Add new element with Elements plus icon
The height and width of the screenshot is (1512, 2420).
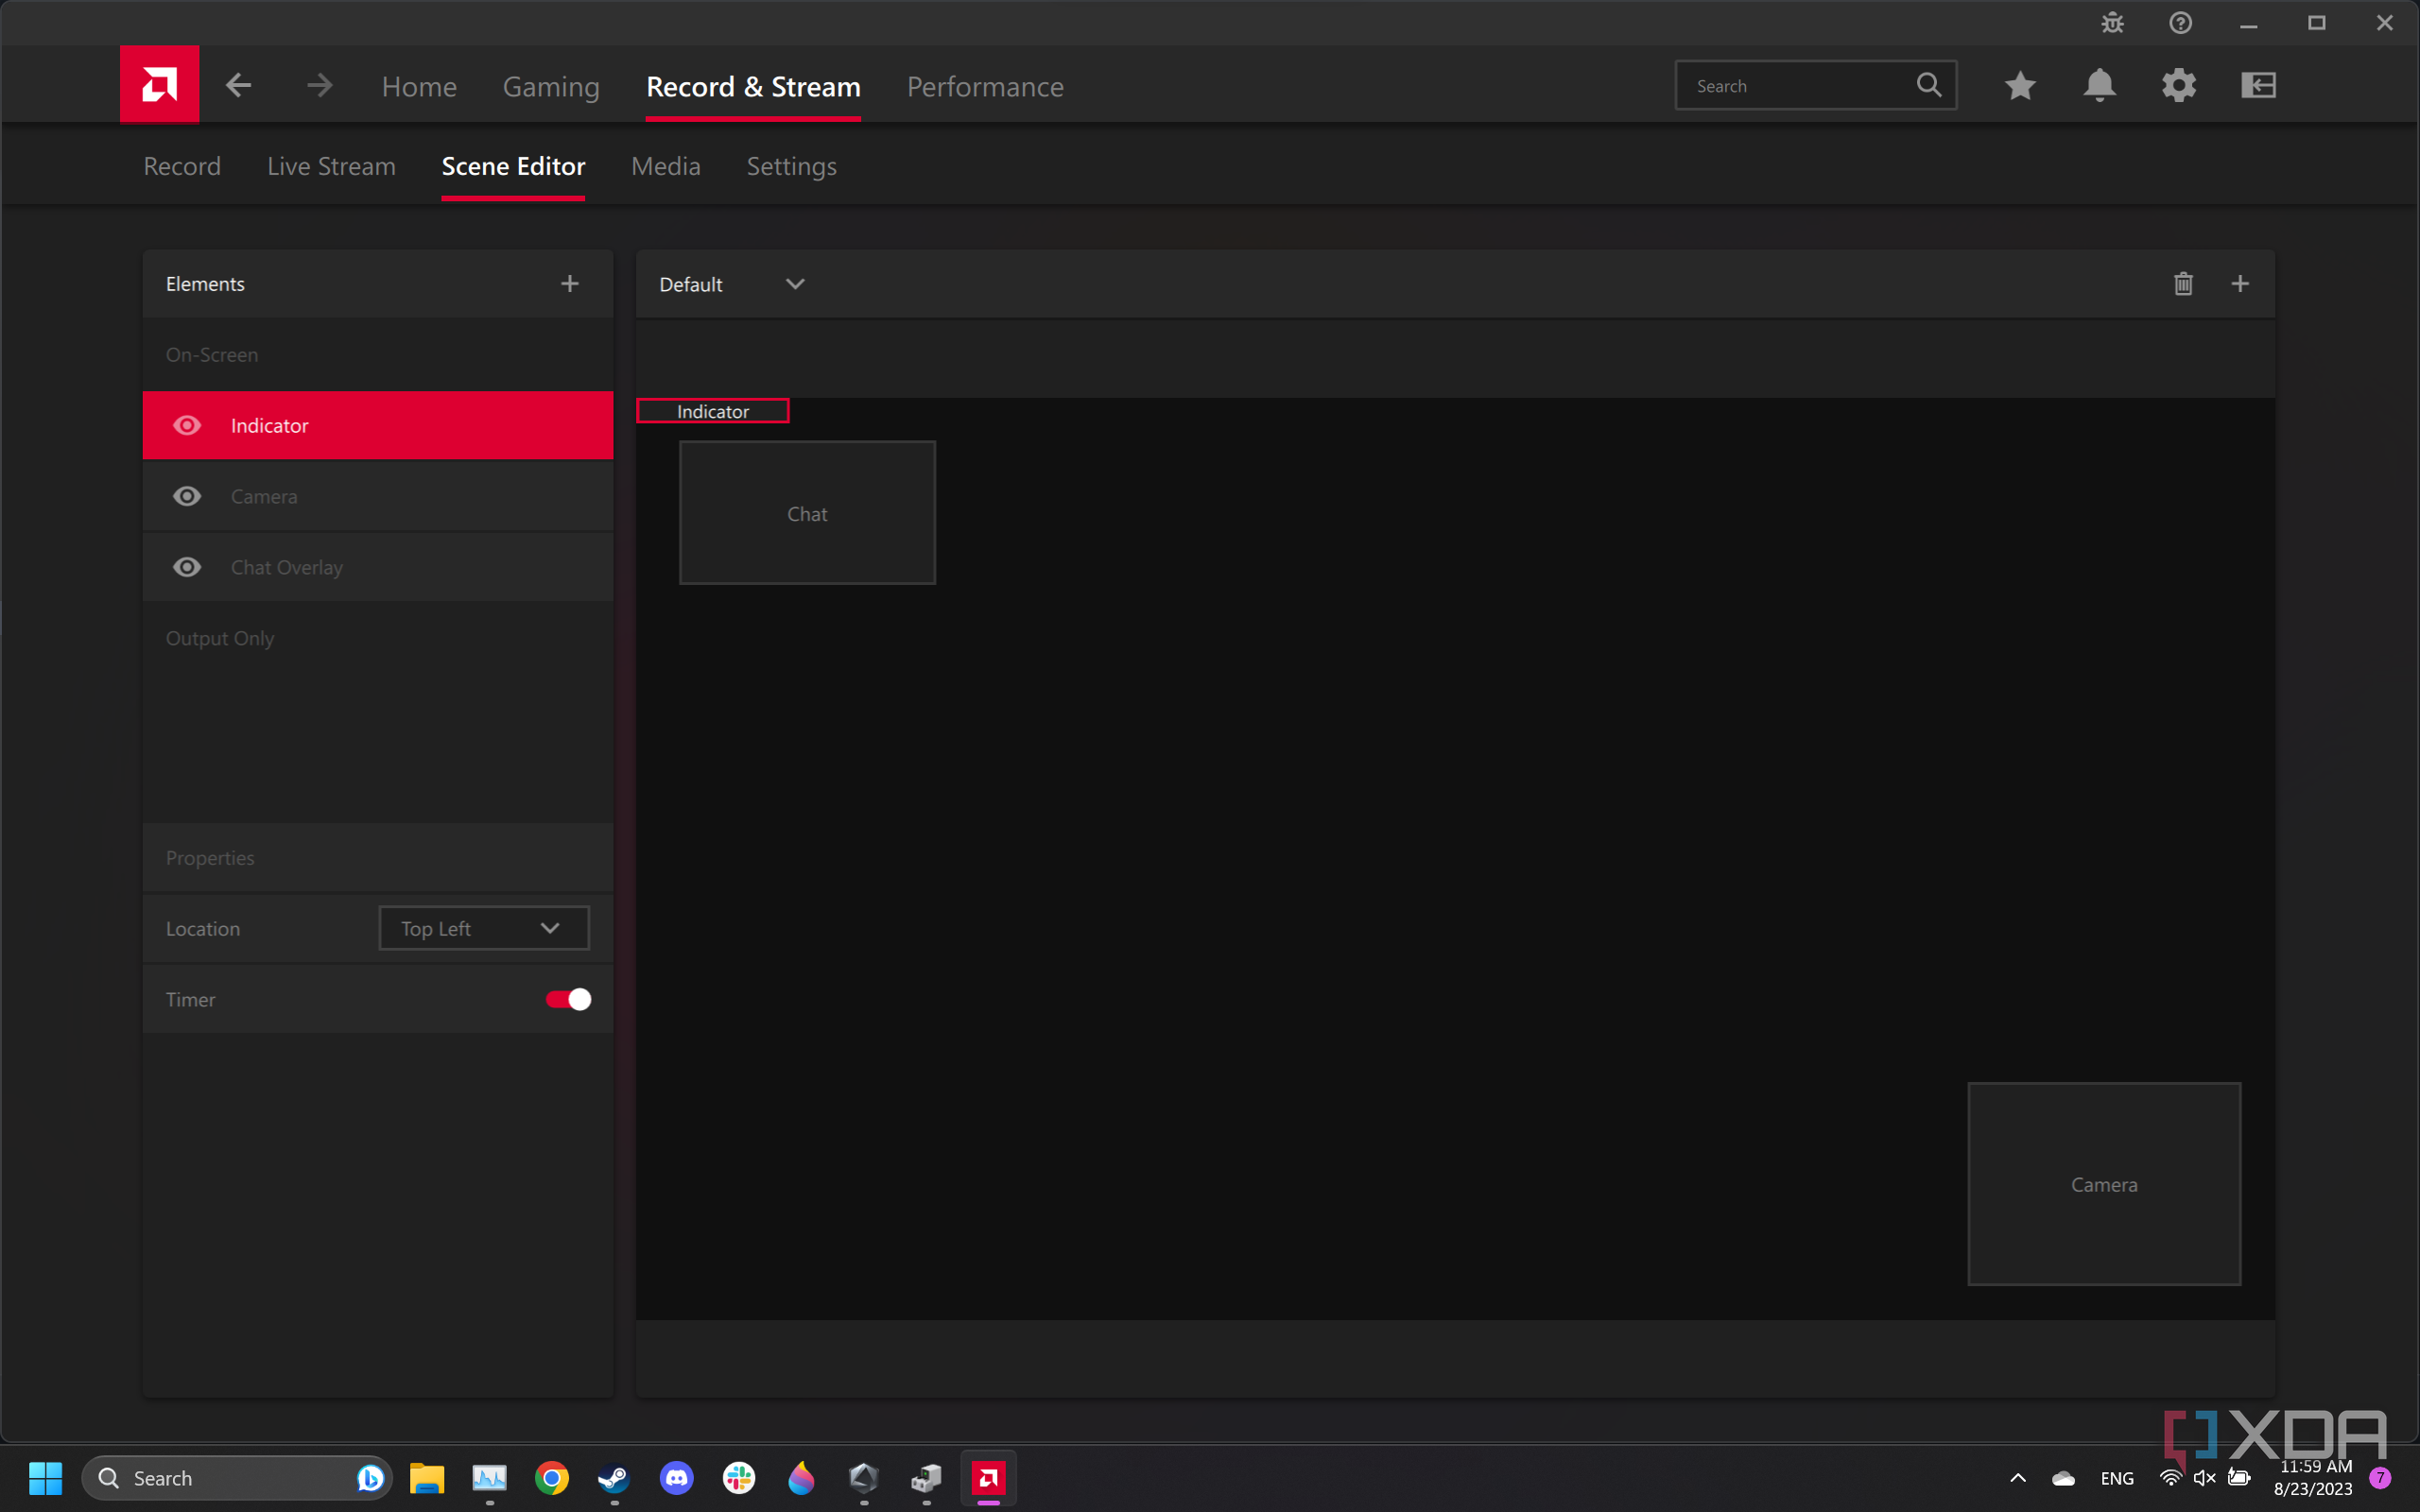(x=570, y=284)
